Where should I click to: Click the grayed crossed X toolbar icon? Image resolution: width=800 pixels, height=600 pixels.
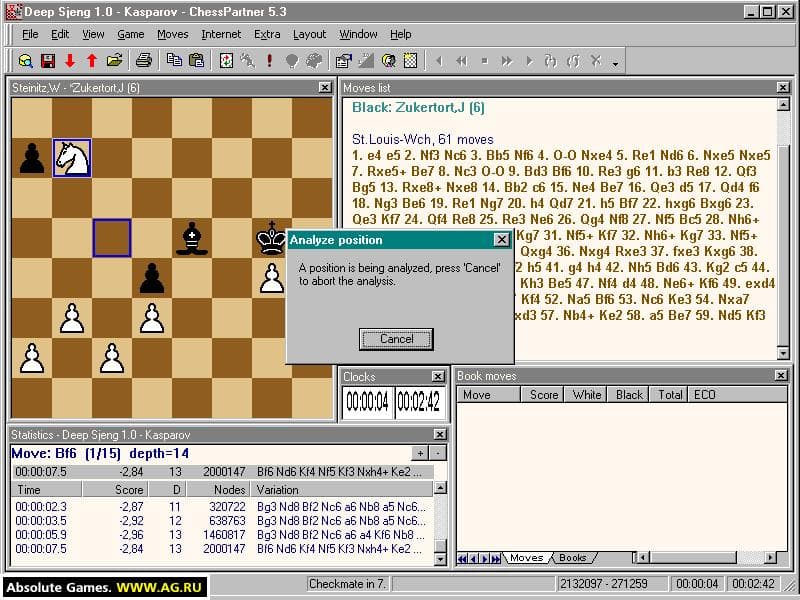click(x=595, y=61)
